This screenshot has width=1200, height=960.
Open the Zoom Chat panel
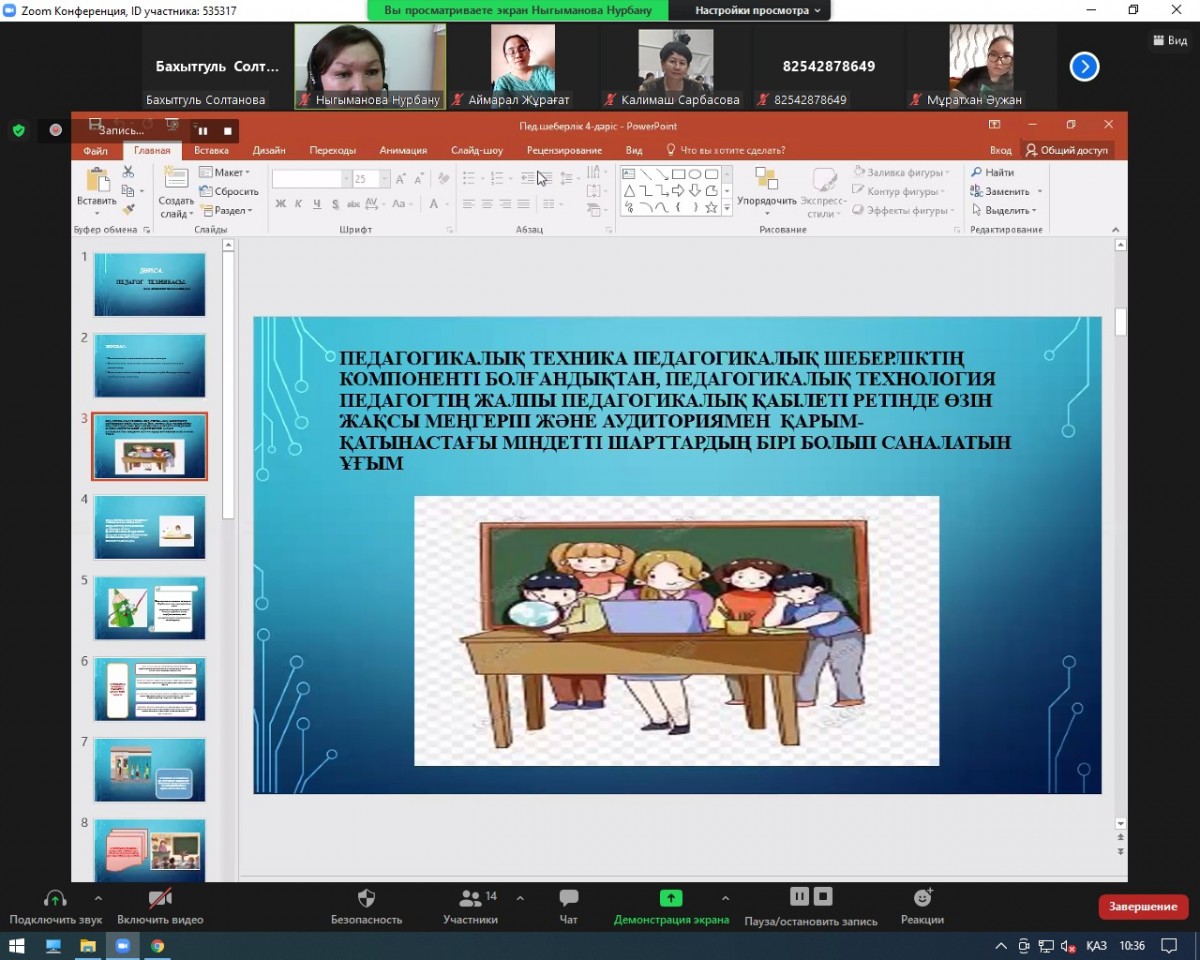pyautogui.click(x=569, y=898)
